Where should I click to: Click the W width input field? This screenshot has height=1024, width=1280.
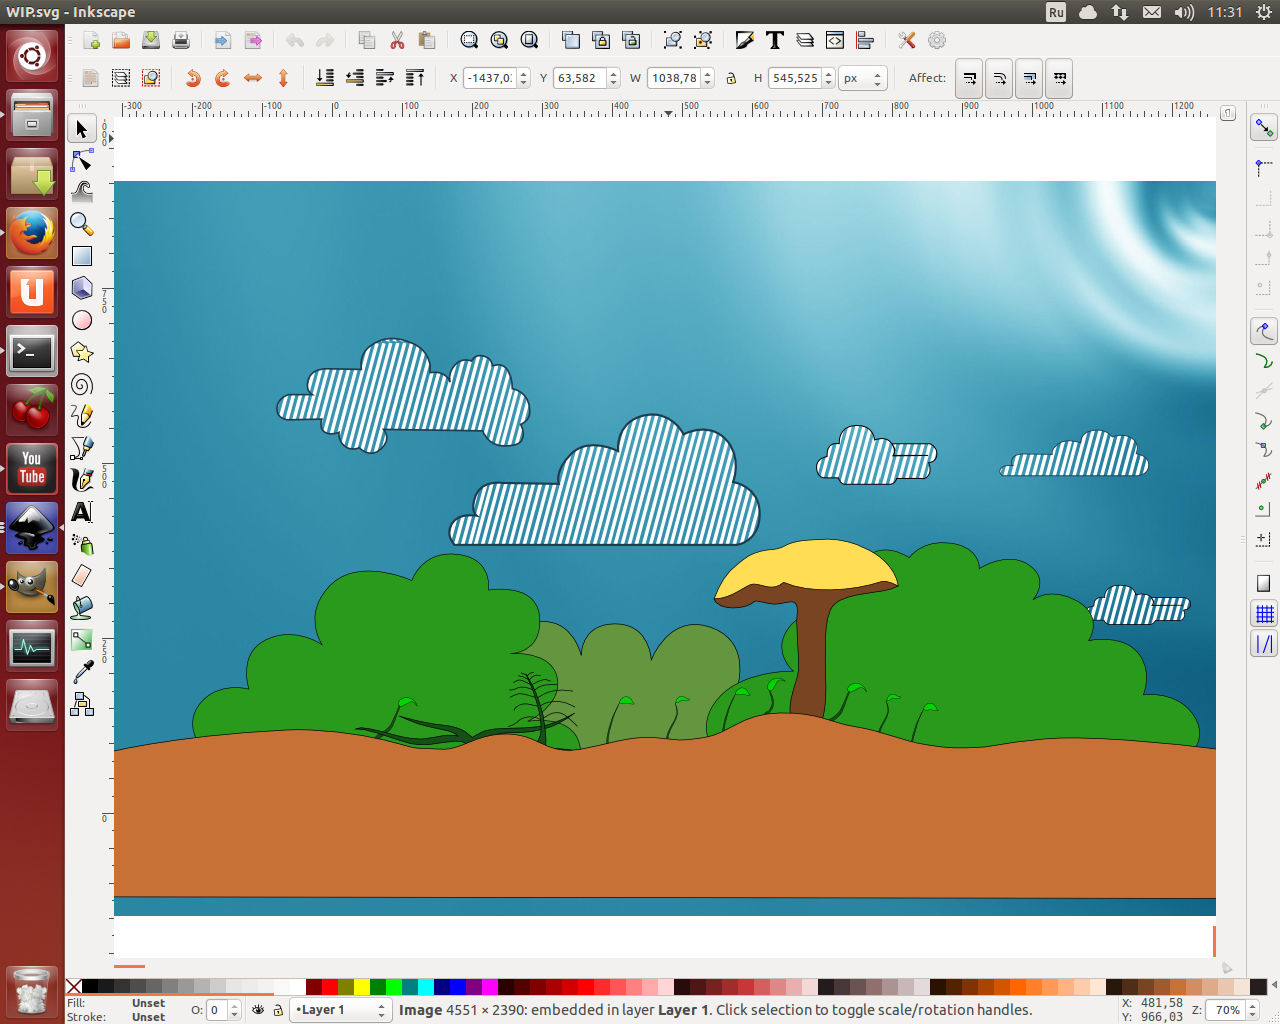(x=674, y=78)
